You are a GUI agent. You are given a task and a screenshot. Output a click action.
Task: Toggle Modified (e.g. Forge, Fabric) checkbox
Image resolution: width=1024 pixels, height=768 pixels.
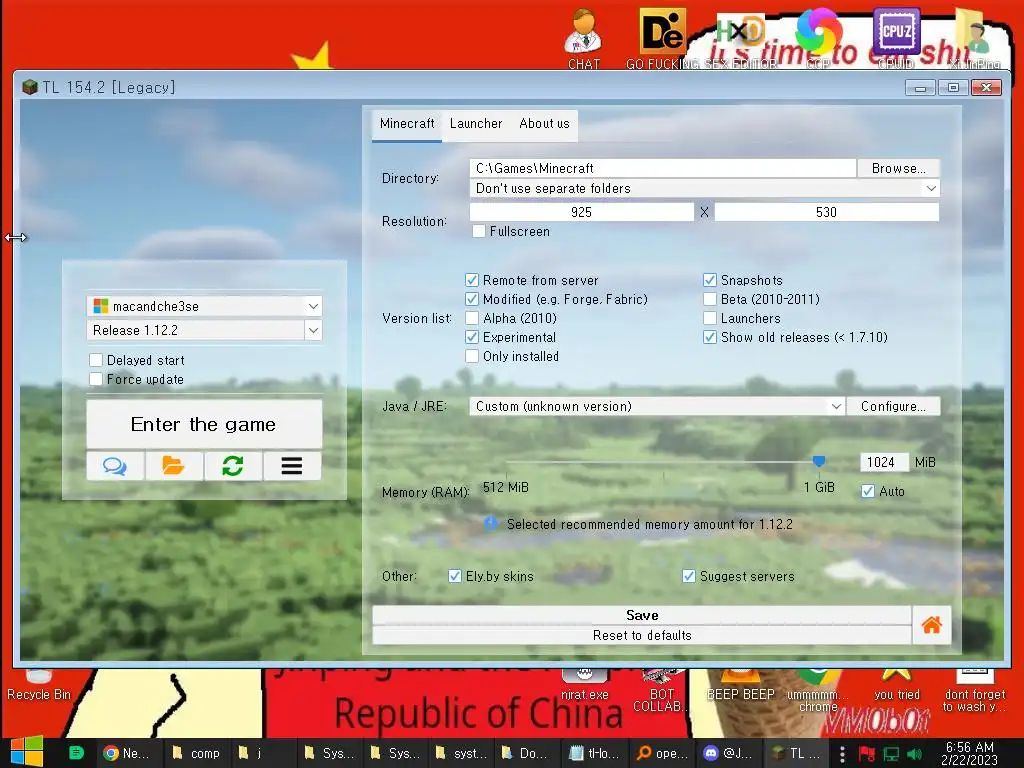(472, 299)
